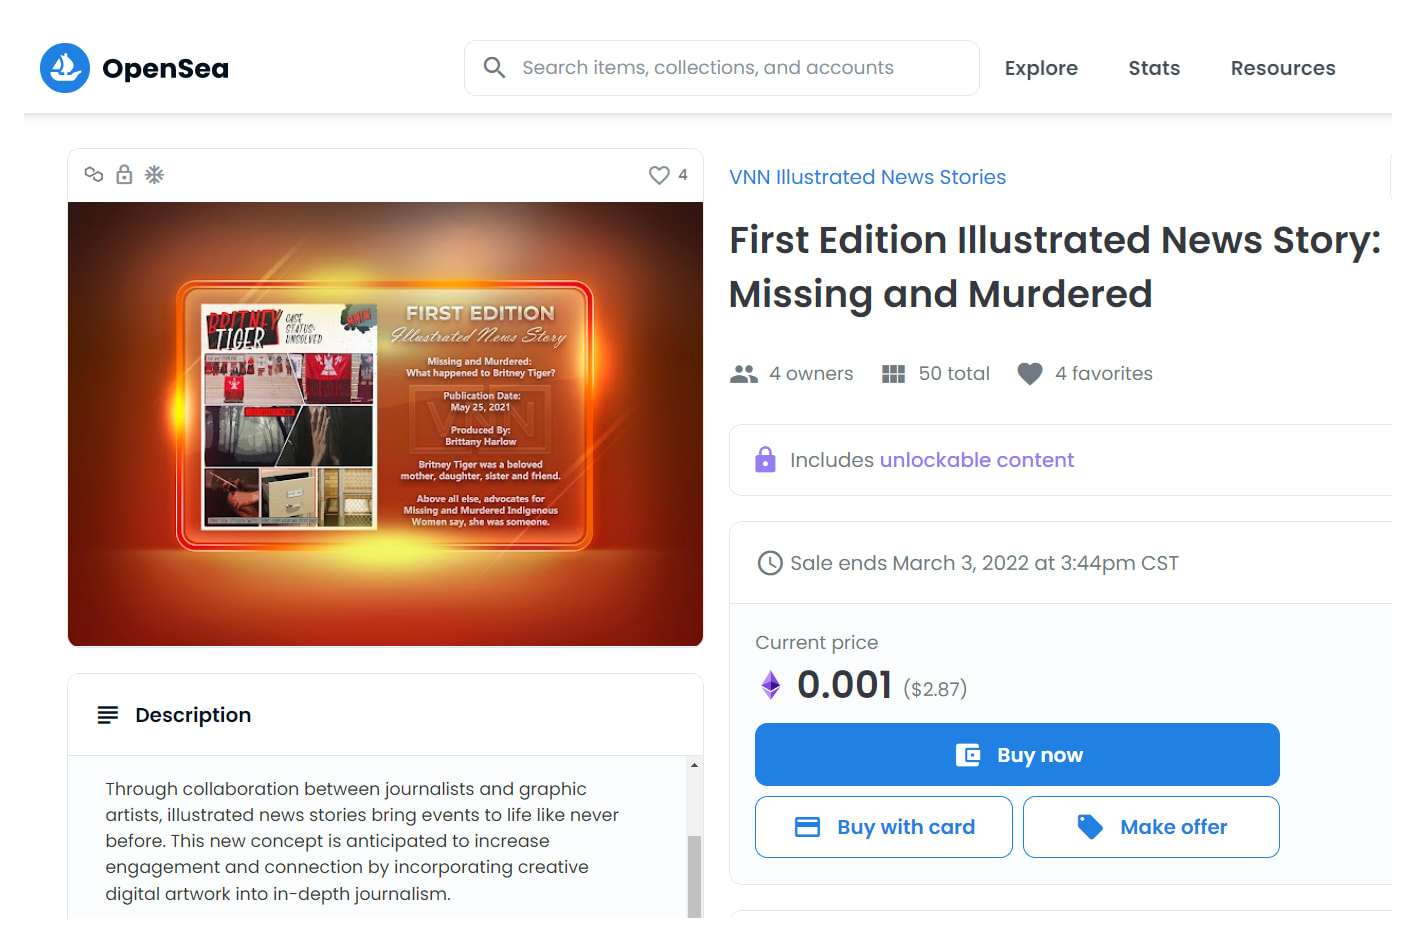Click the OpenSea ship logo
Viewport: 1408px width, 938px height.
(65, 68)
